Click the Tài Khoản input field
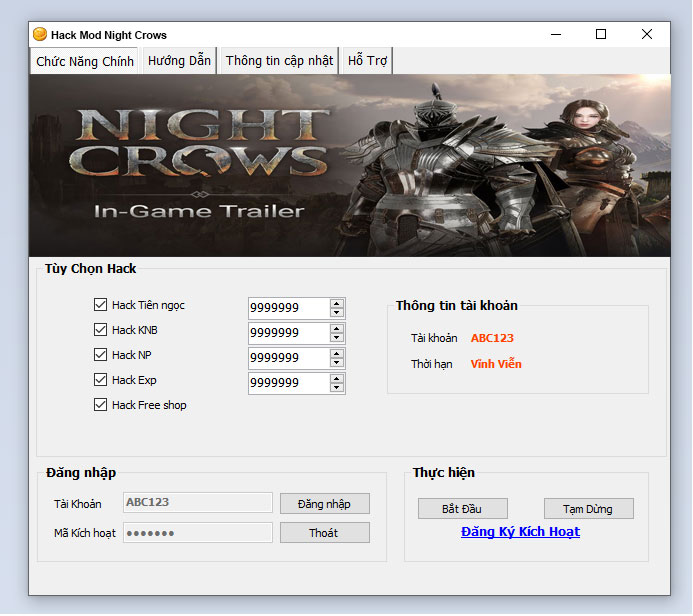Image resolution: width=693 pixels, height=616 pixels. pyautogui.click(x=198, y=502)
